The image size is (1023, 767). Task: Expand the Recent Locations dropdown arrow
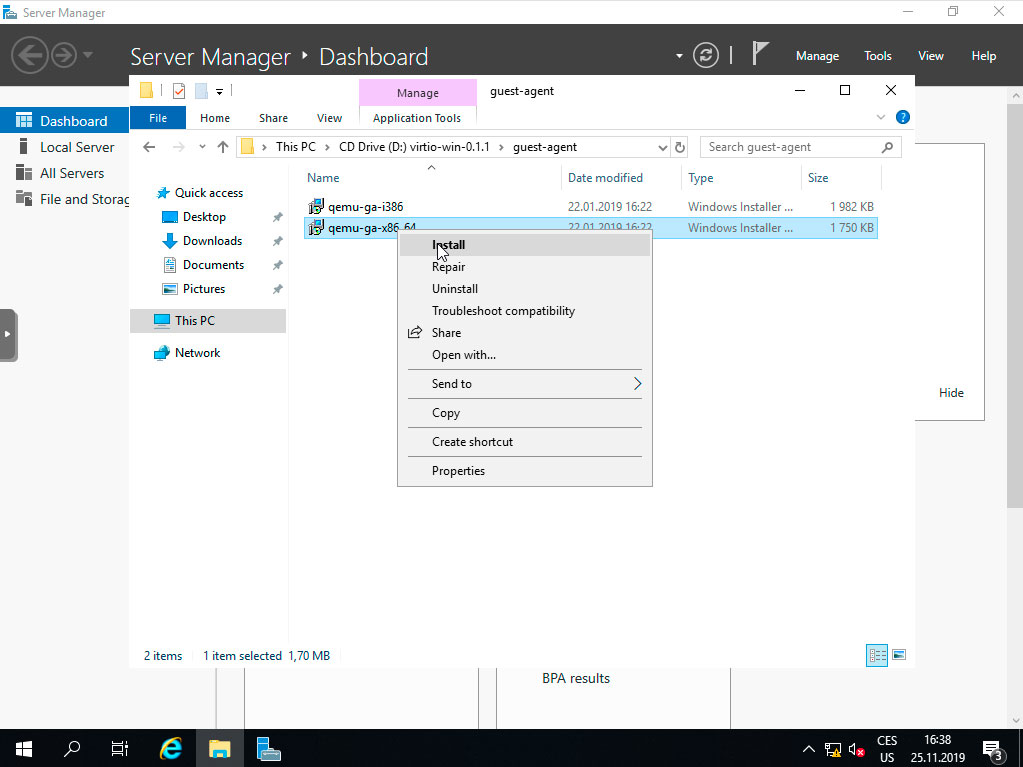tap(201, 146)
